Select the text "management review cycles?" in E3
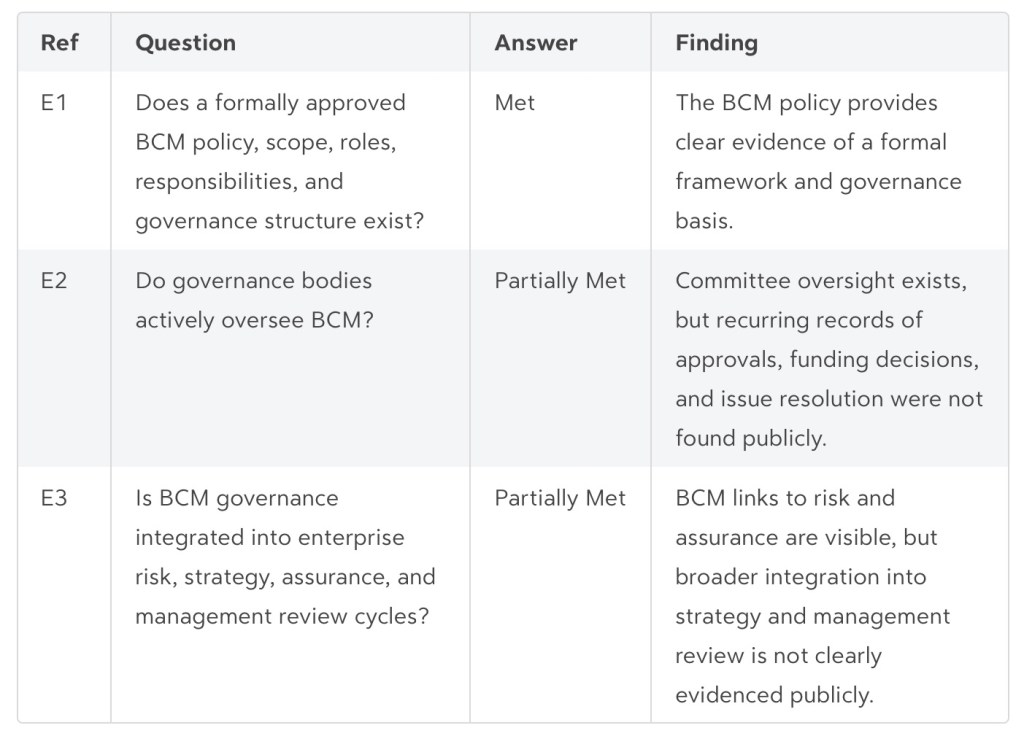1024x736 pixels. click(x=282, y=616)
